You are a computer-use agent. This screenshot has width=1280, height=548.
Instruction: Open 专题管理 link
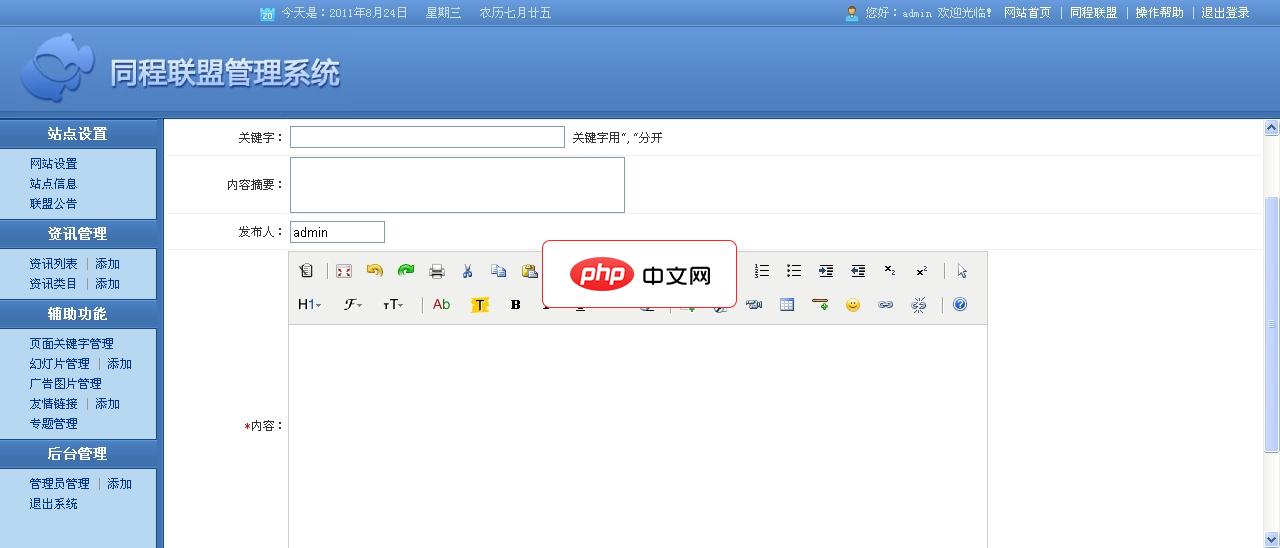tap(53, 424)
